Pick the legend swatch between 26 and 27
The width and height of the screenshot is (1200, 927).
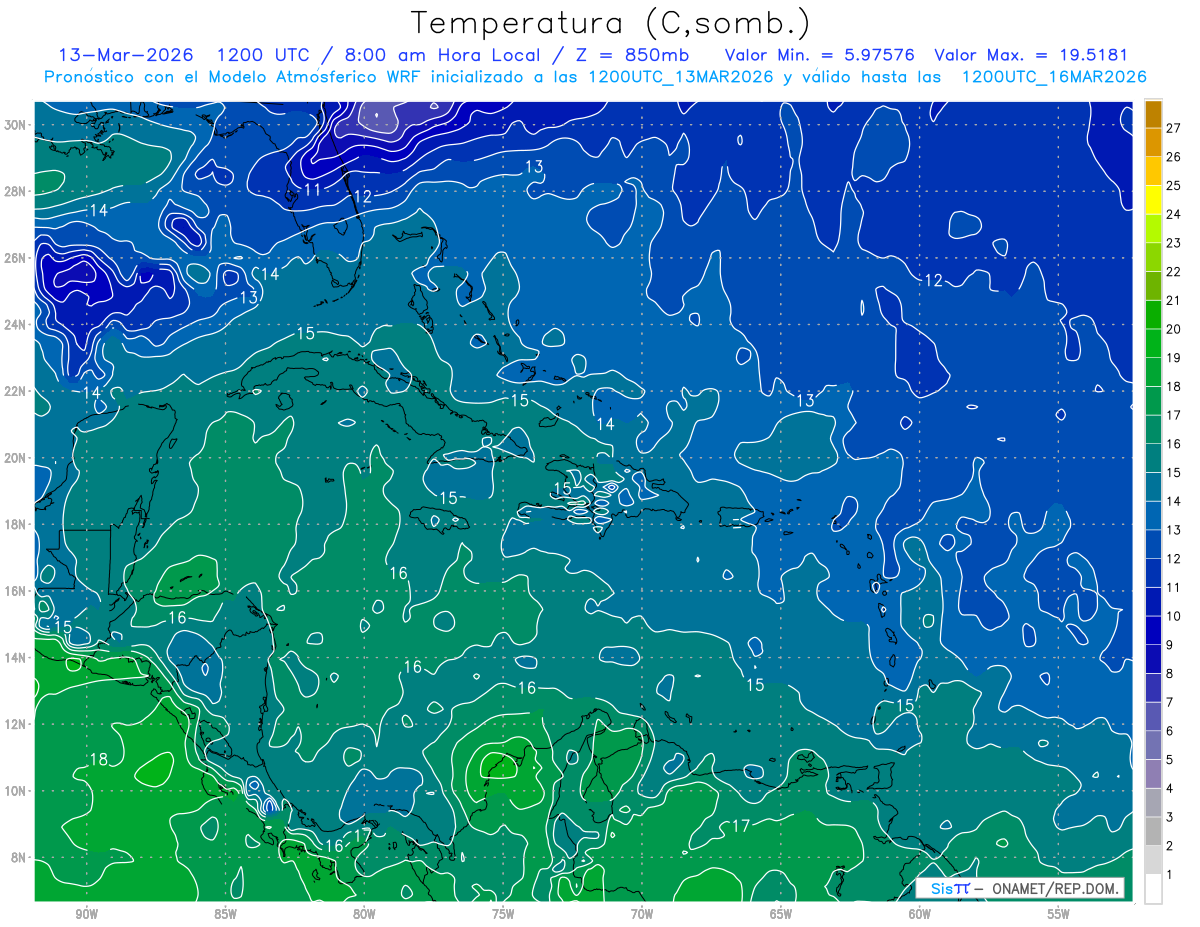coord(1153,142)
